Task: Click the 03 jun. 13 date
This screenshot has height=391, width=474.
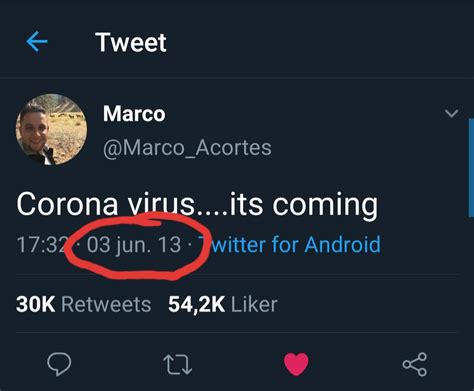Action: point(134,245)
